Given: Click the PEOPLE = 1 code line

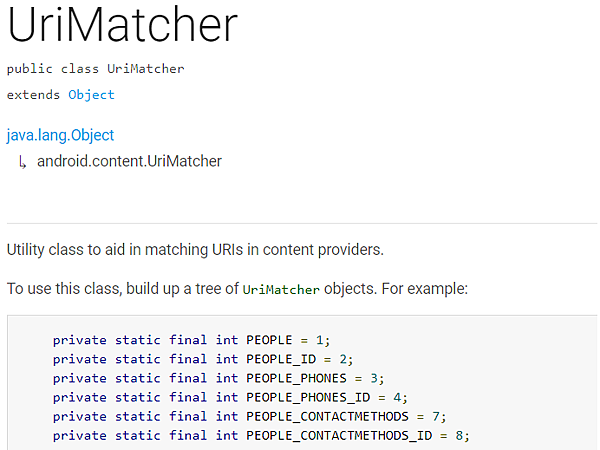Looking at the screenshot, I should point(191,340).
